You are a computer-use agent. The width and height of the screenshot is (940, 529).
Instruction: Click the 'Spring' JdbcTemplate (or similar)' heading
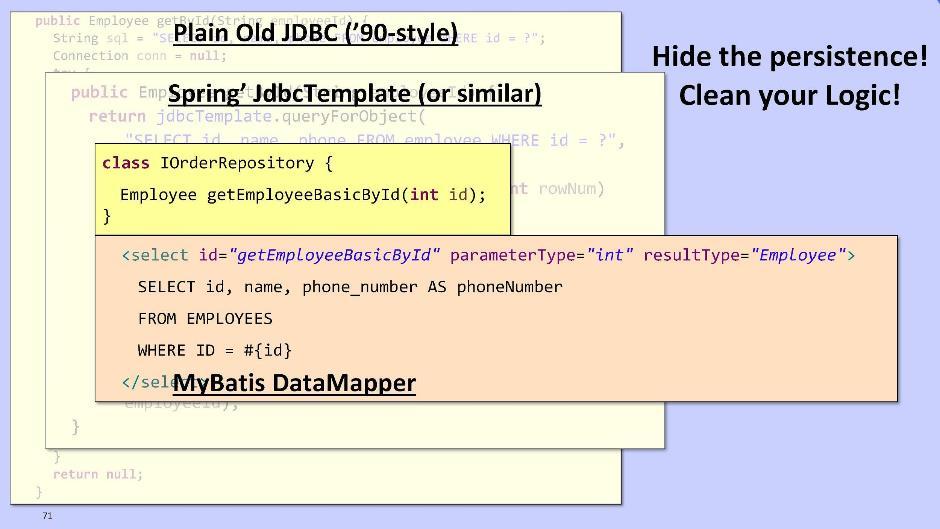pos(354,94)
